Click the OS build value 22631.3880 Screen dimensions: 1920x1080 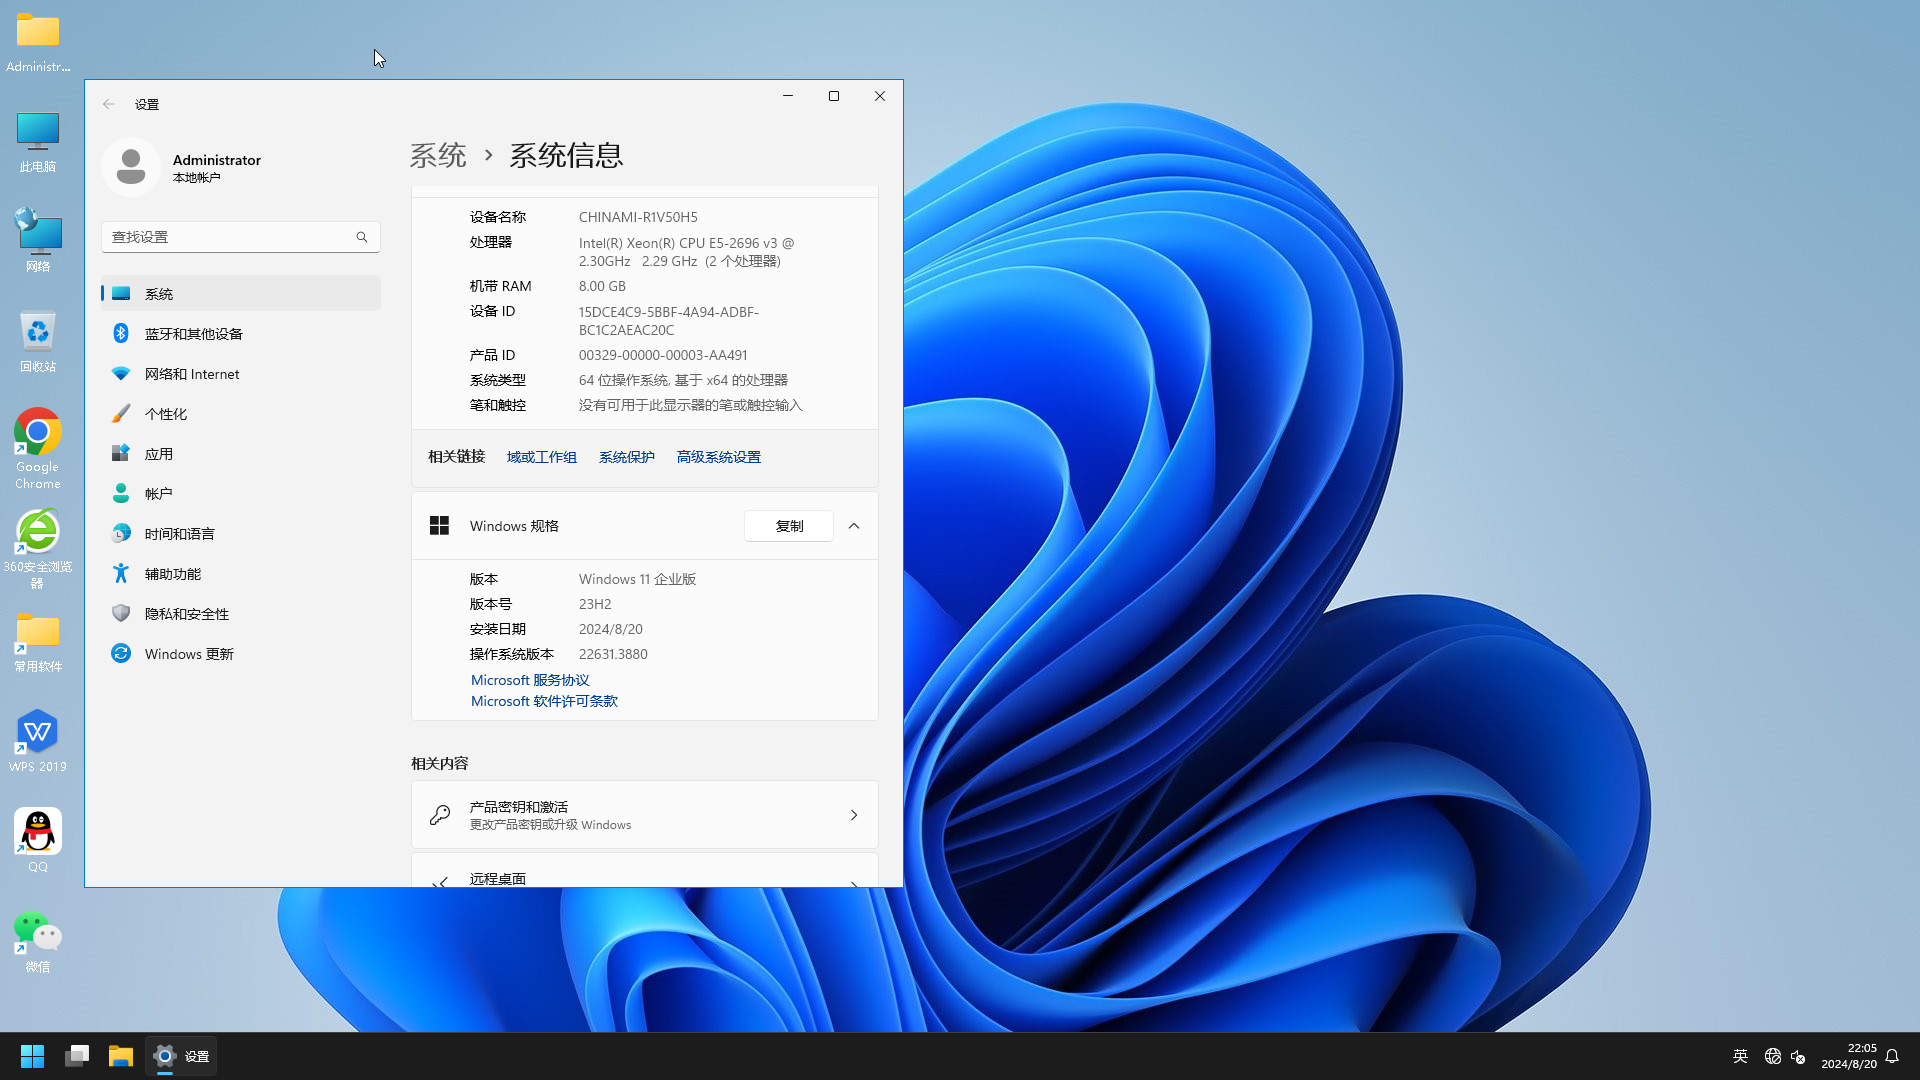coord(613,654)
